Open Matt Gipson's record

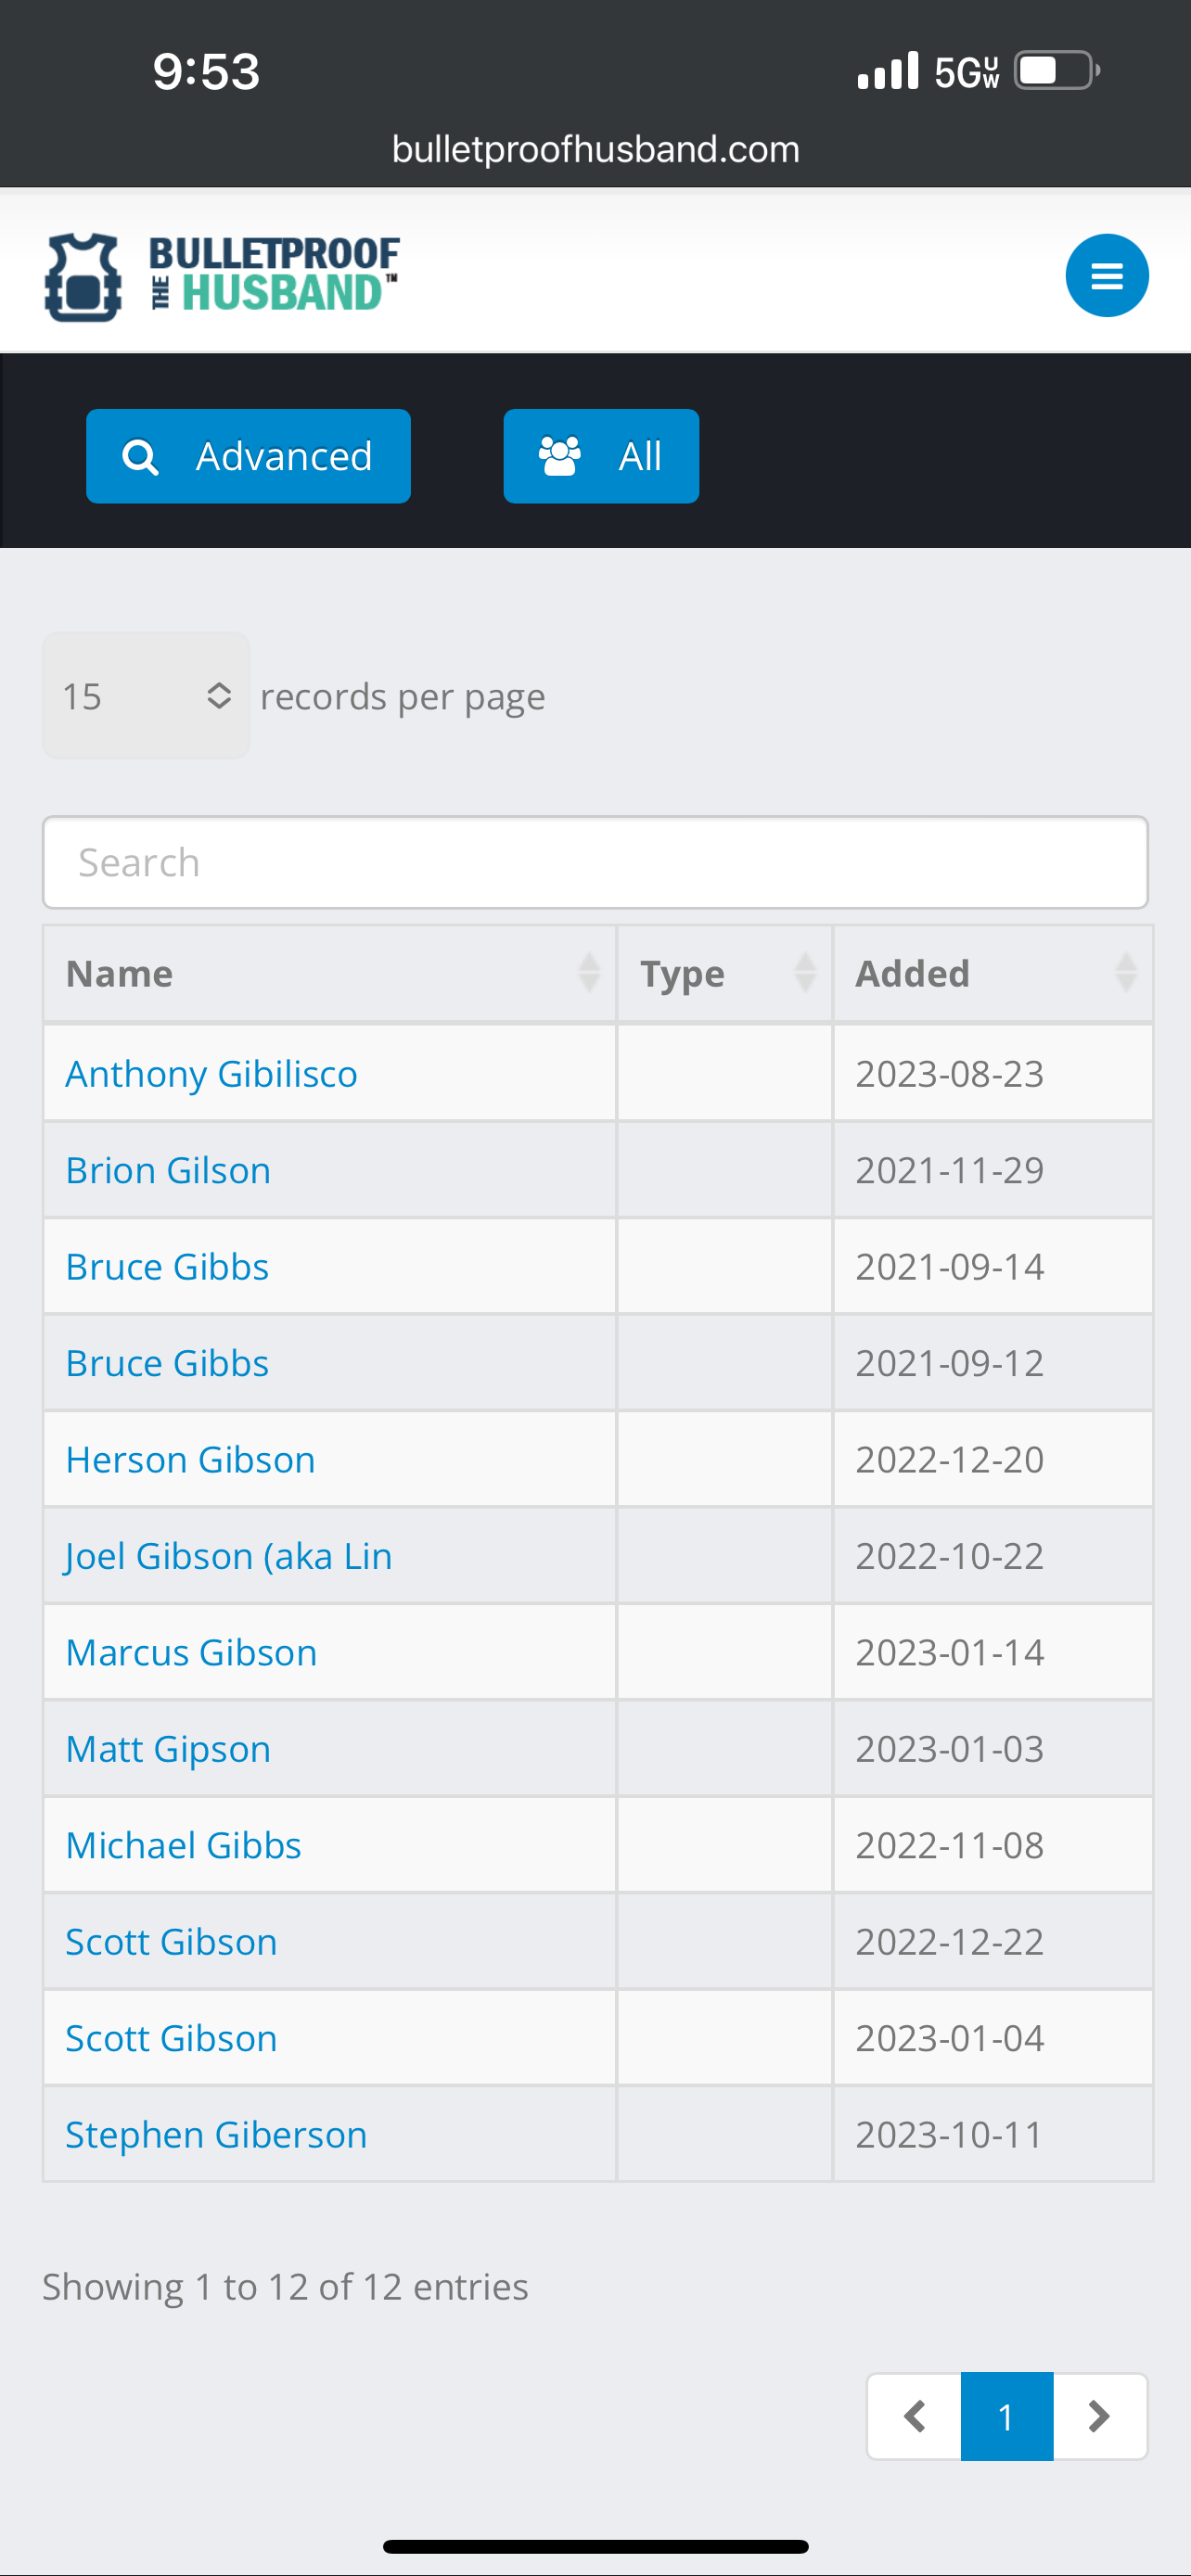pyautogui.click(x=168, y=1749)
